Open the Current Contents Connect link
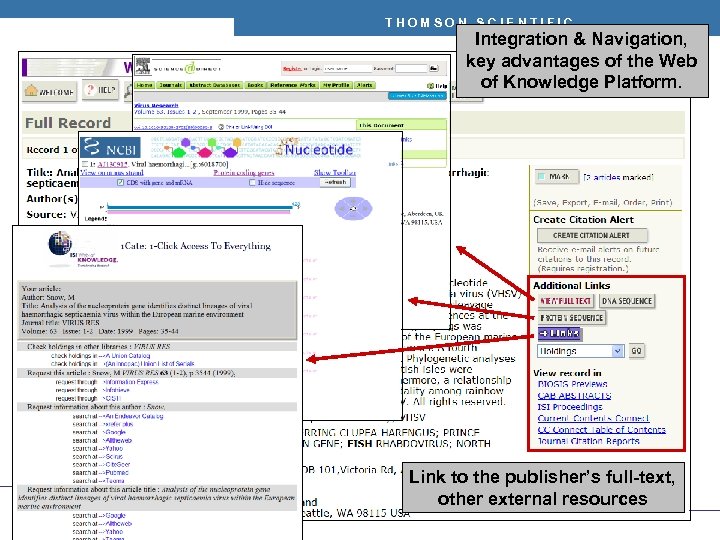 [593, 418]
